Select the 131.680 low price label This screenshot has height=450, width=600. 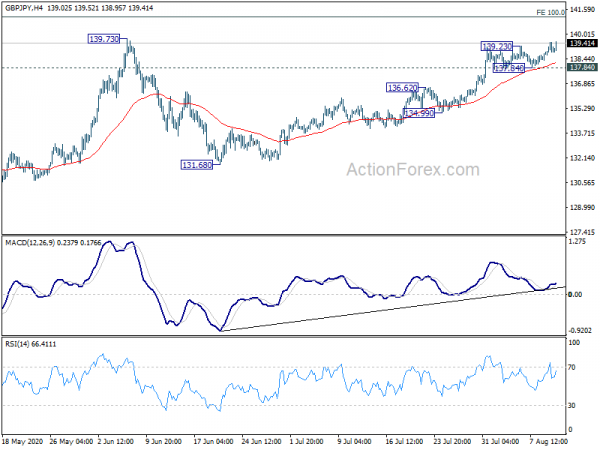[x=196, y=165]
